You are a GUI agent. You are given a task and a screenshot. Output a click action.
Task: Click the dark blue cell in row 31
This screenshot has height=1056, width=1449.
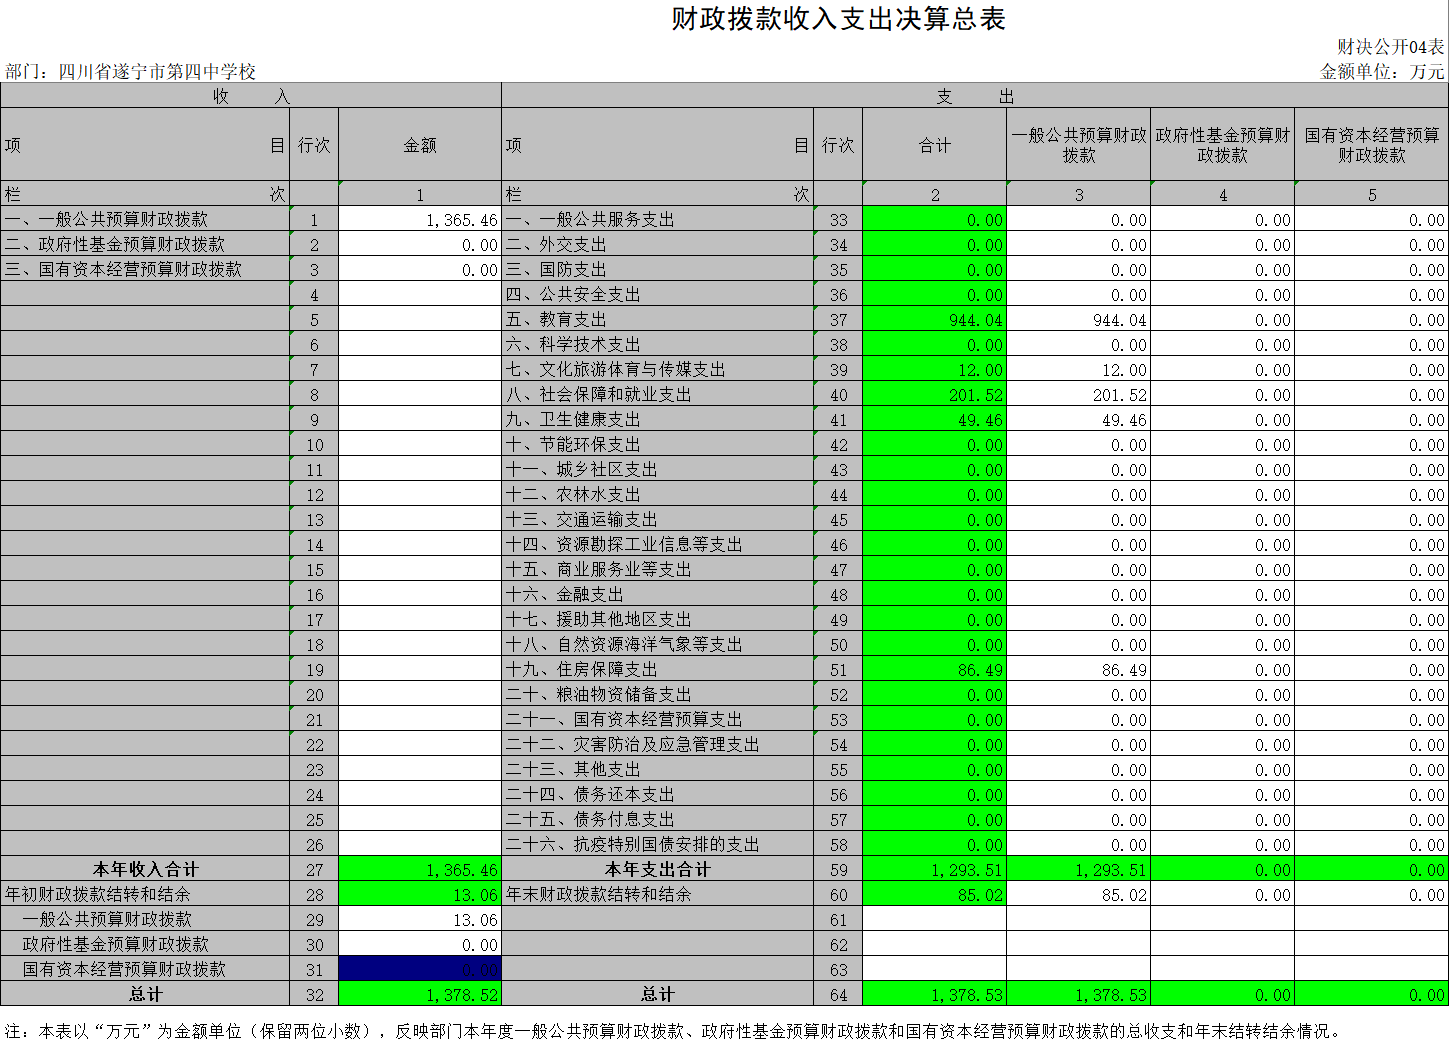[420, 969]
